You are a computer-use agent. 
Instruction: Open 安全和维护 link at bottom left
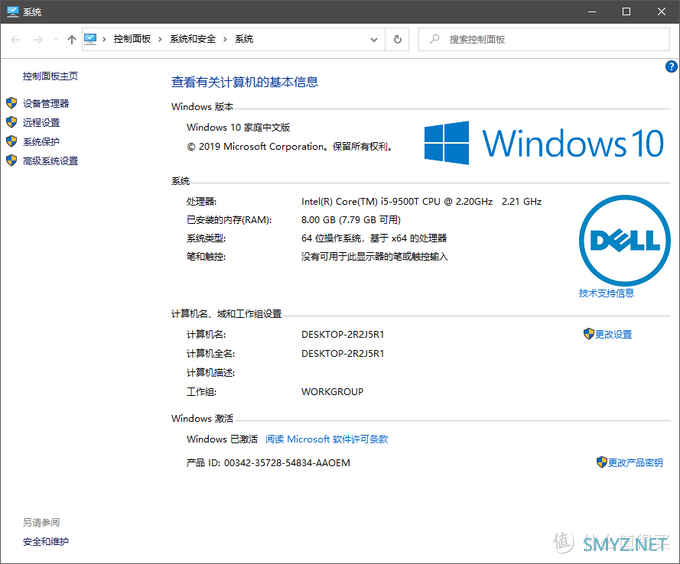click(46, 541)
